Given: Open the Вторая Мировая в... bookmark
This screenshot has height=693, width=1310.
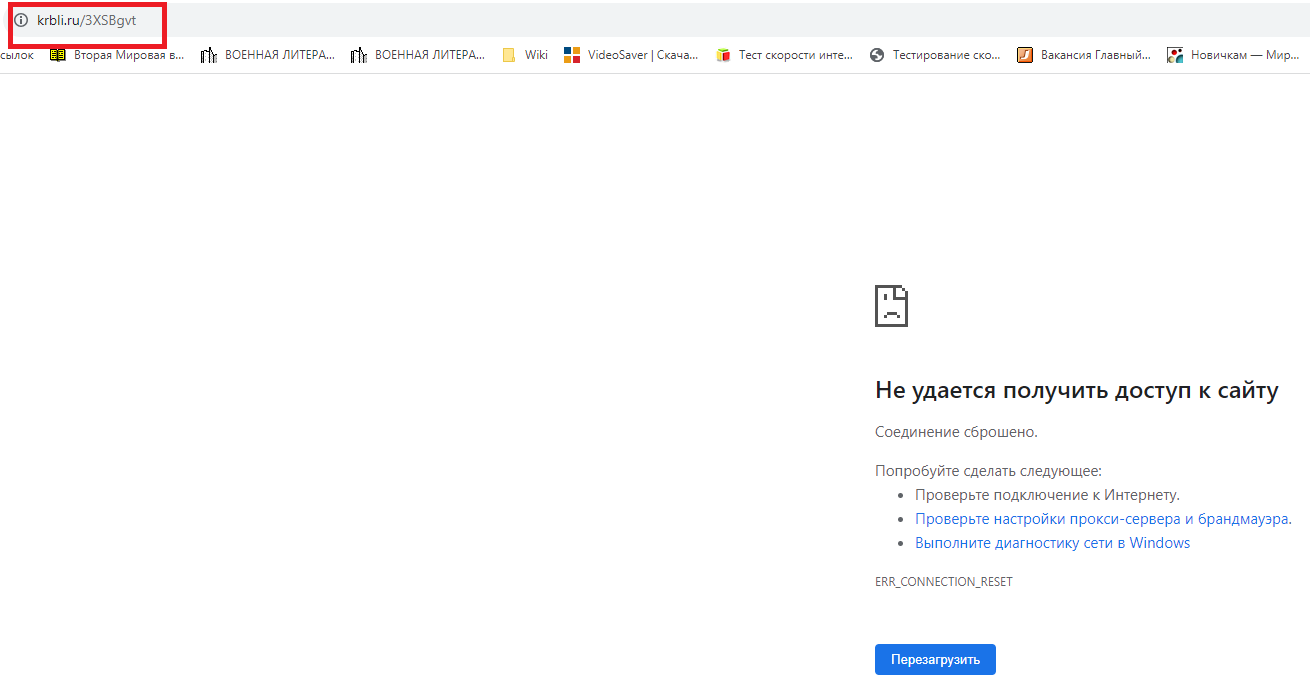Looking at the screenshot, I should point(117,55).
